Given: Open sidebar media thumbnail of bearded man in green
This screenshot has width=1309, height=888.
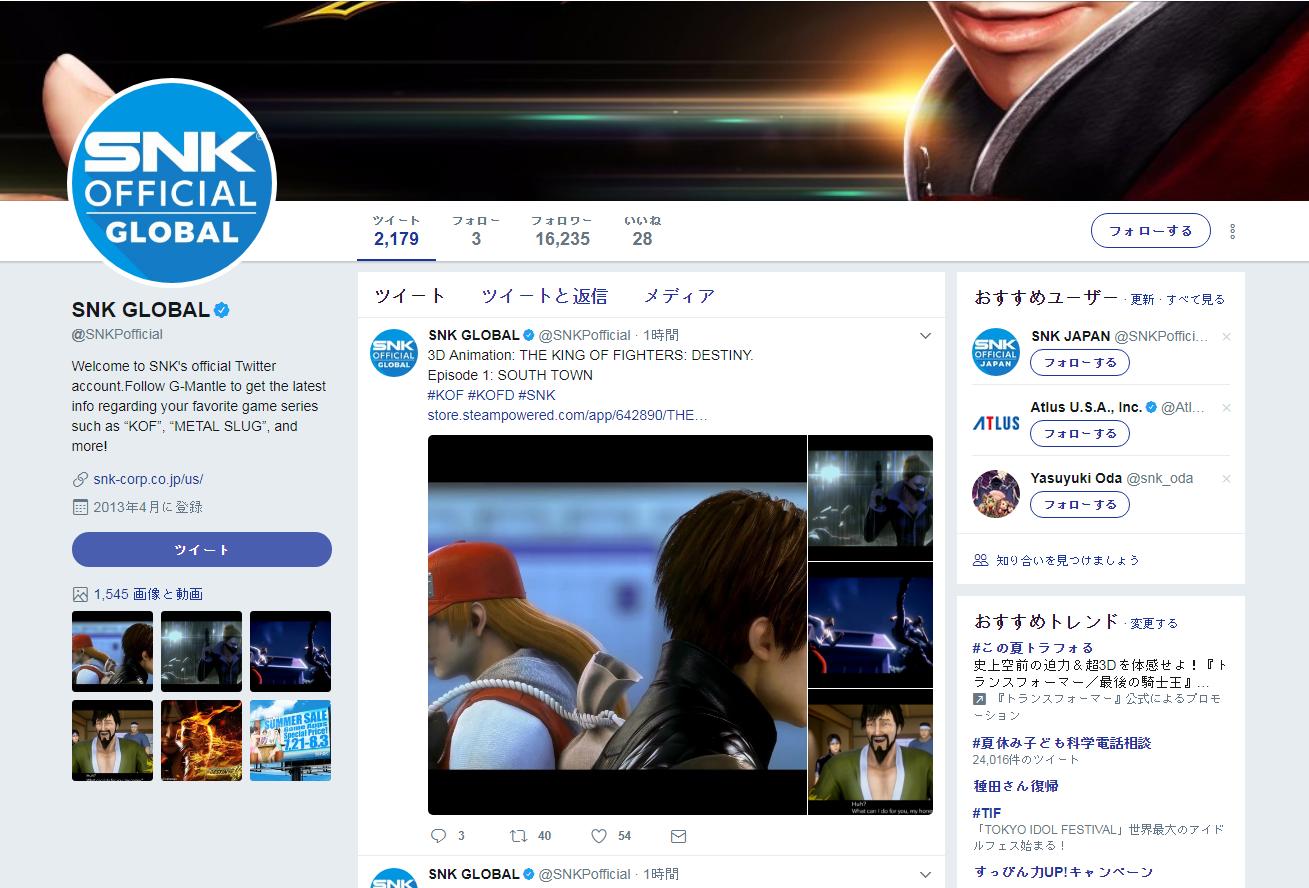Looking at the screenshot, I should [x=113, y=740].
